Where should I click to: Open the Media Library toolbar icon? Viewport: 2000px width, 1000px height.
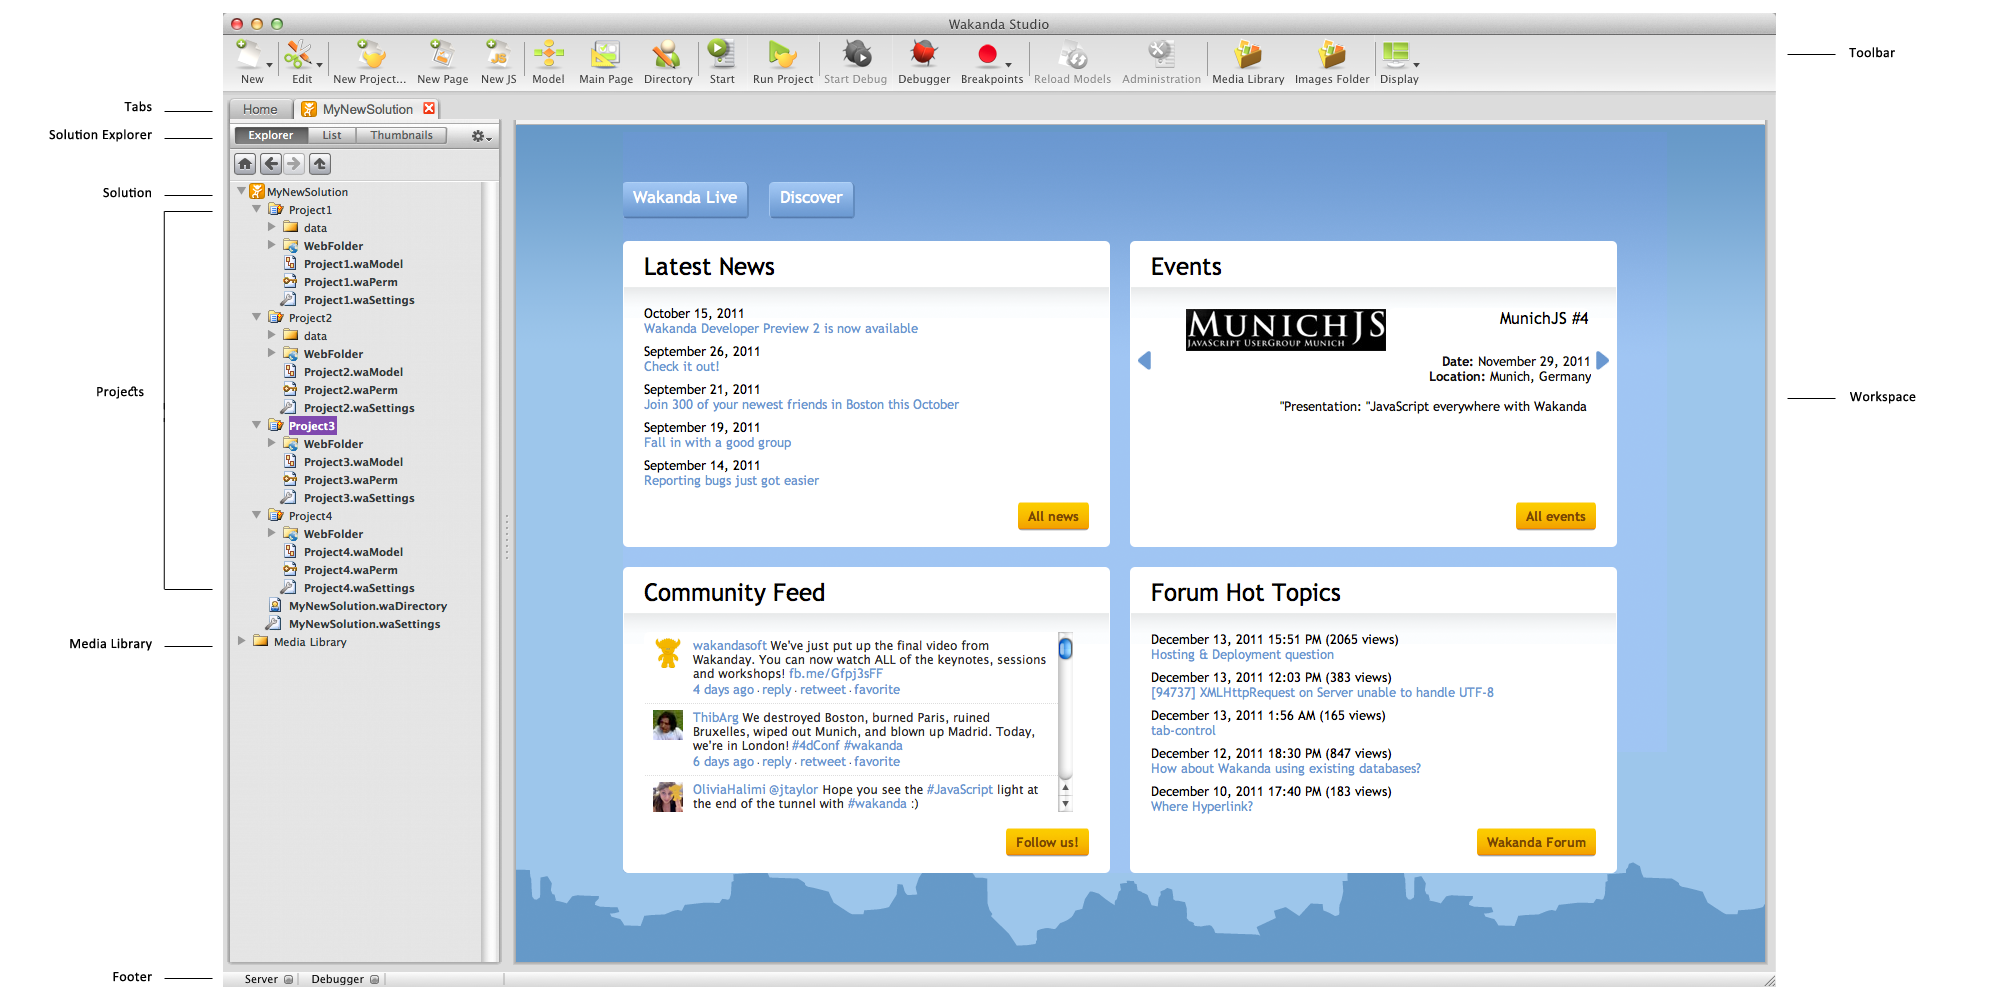[x=1248, y=54]
